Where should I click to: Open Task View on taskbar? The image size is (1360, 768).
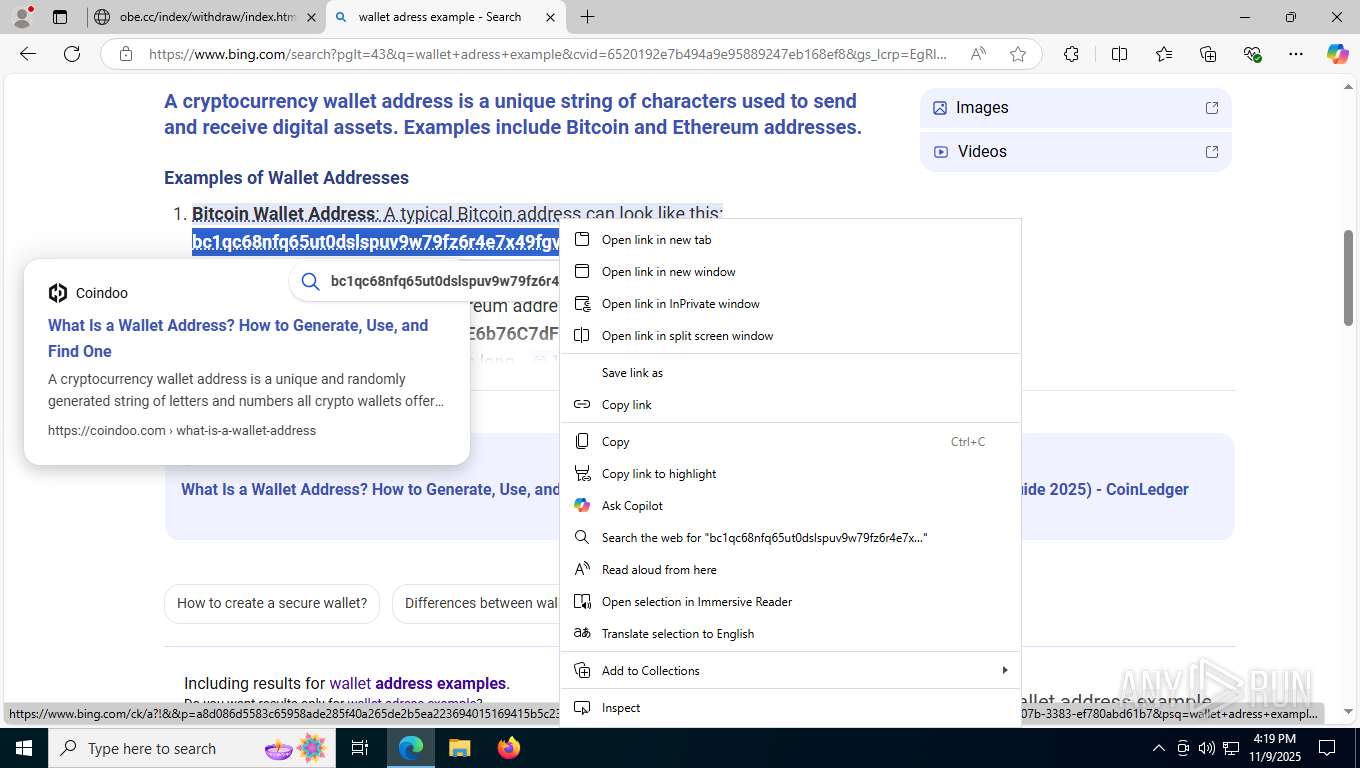click(x=360, y=748)
